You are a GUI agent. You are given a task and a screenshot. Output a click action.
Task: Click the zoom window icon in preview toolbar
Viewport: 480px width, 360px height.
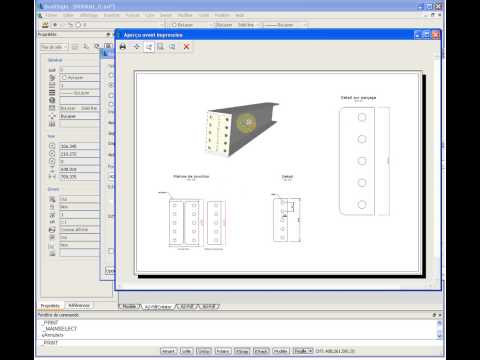[161, 47]
